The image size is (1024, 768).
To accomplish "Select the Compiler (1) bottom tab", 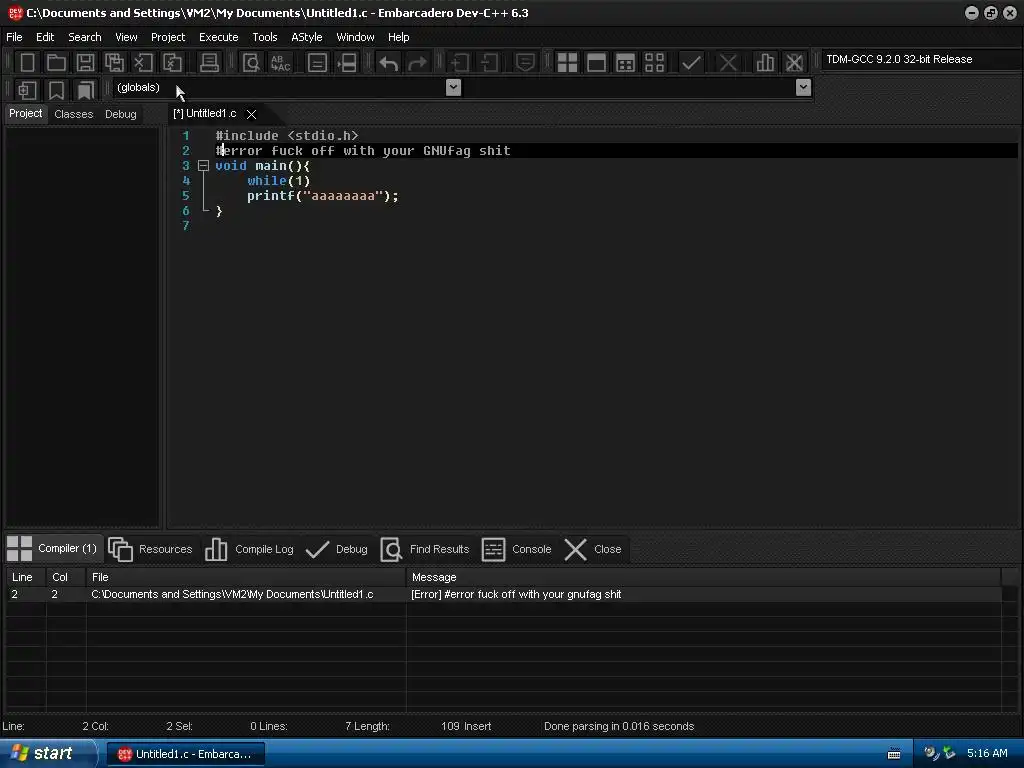I will (x=54, y=549).
